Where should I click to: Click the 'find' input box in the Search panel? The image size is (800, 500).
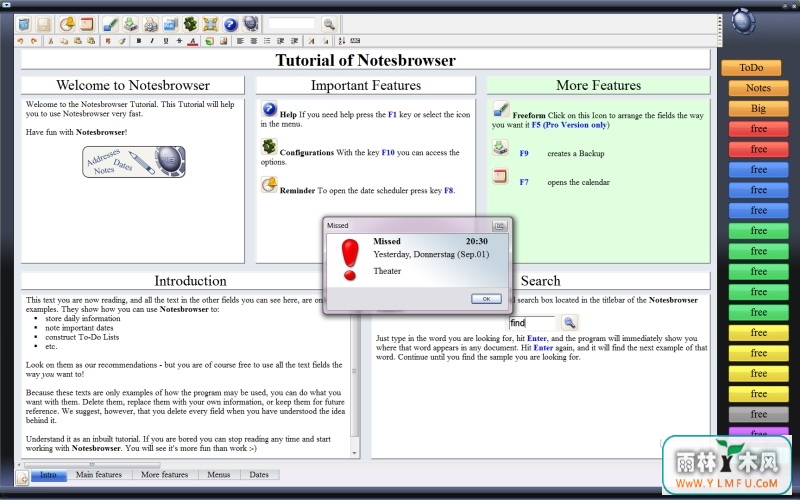532,322
